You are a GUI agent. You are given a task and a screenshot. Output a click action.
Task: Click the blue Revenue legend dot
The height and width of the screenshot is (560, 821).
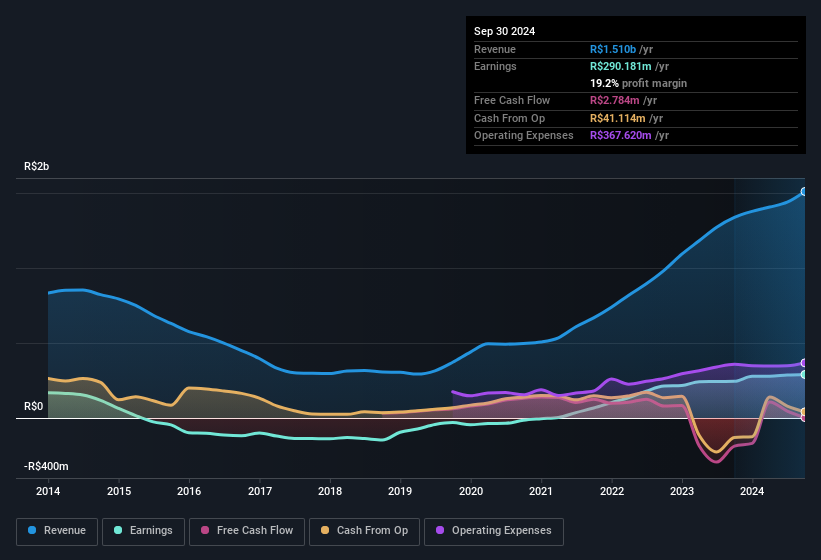coord(33,531)
